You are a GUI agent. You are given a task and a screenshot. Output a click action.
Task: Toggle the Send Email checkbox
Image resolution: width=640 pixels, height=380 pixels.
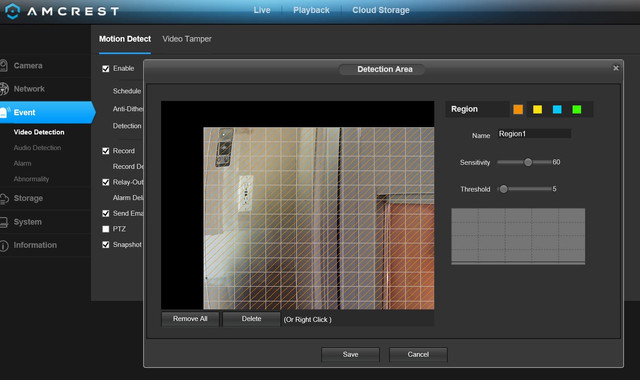[x=106, y=213]
